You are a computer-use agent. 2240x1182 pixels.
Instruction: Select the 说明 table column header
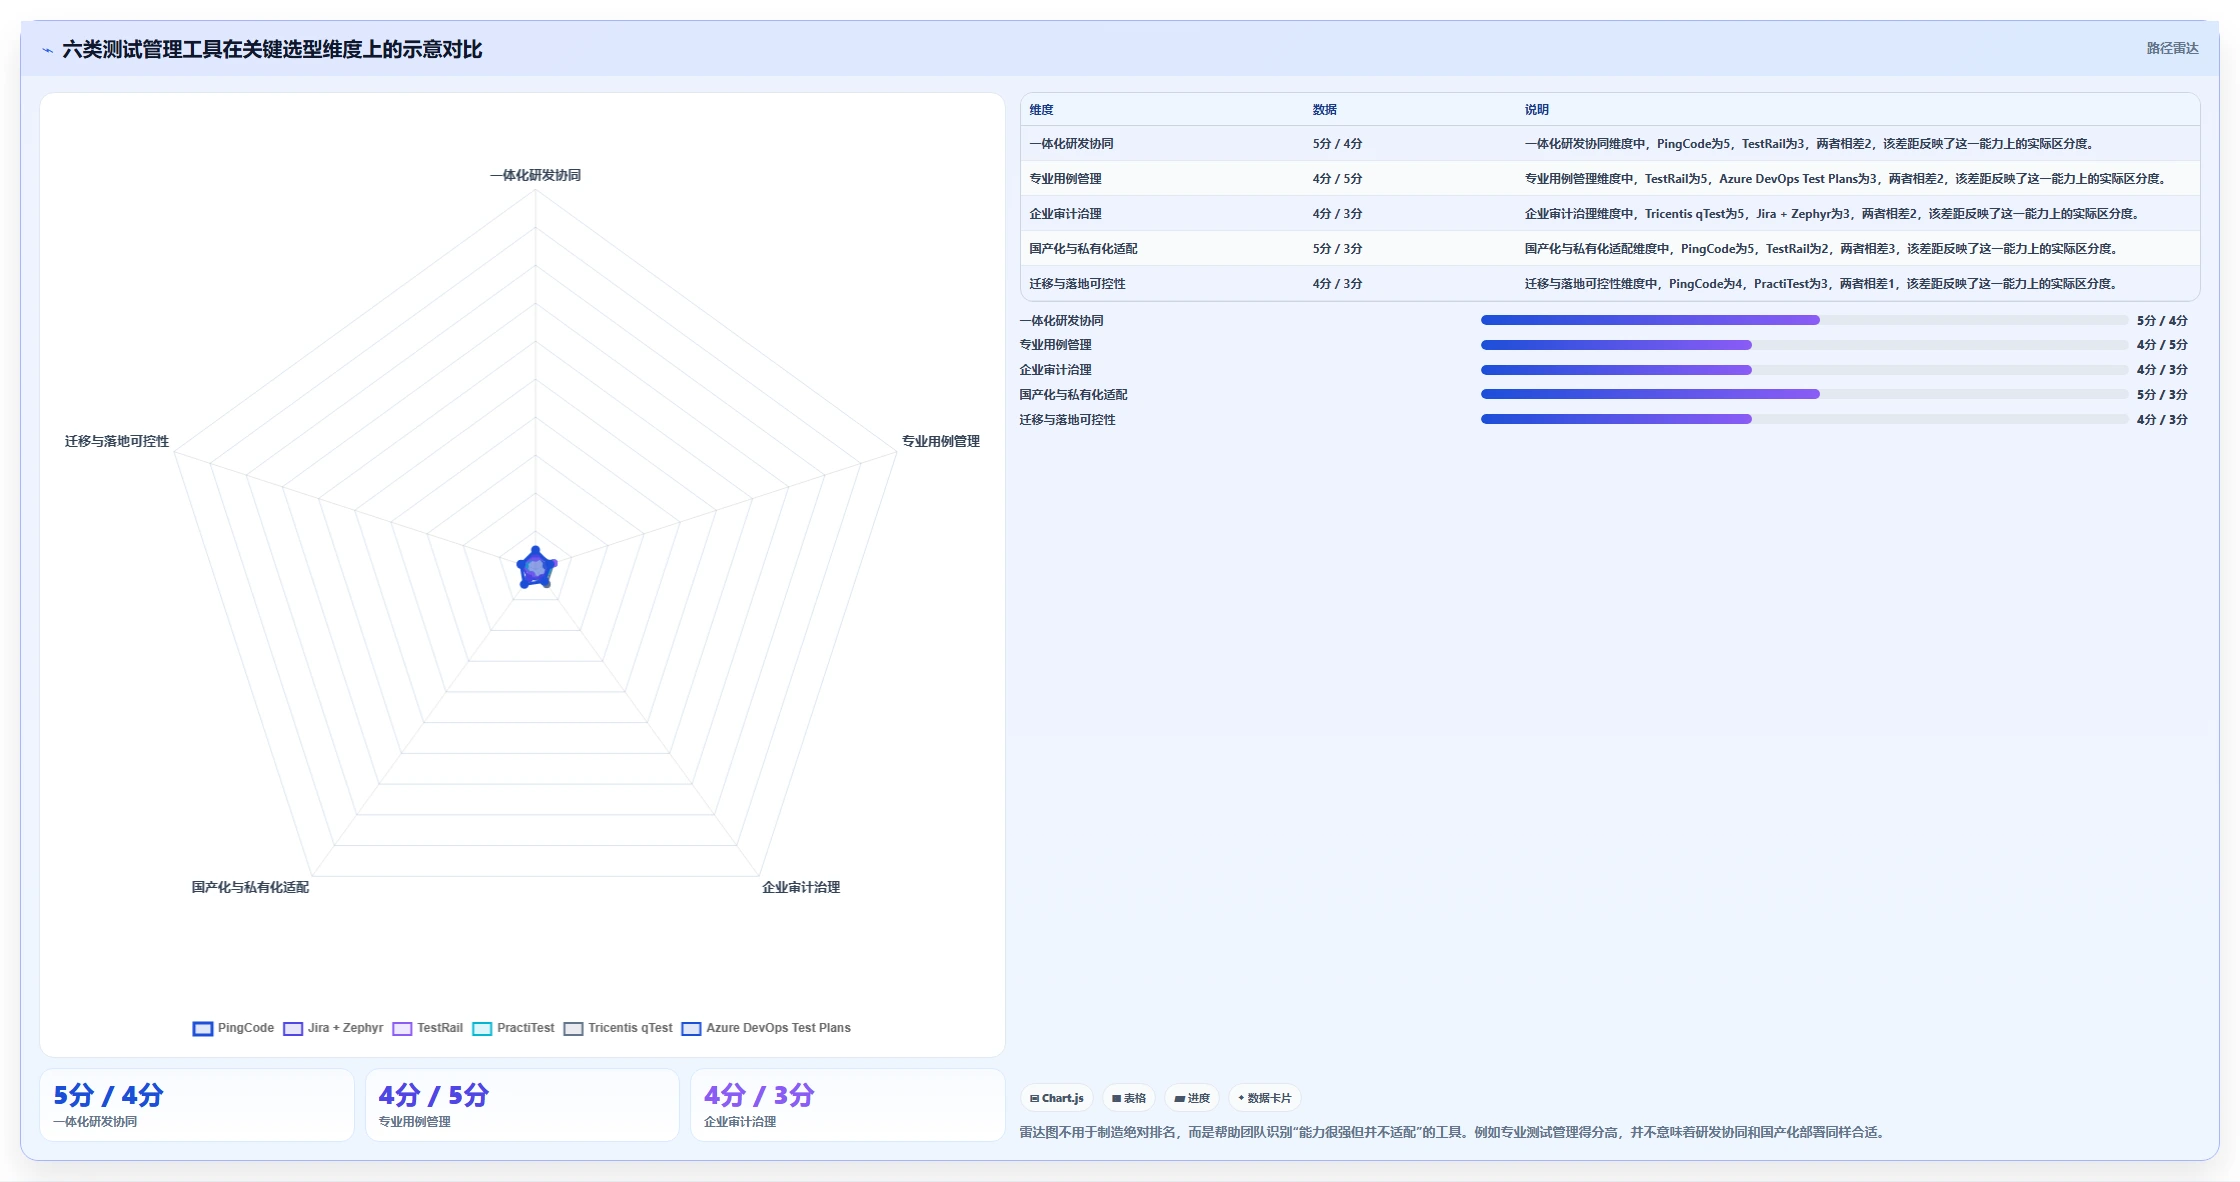point(1536,110)
